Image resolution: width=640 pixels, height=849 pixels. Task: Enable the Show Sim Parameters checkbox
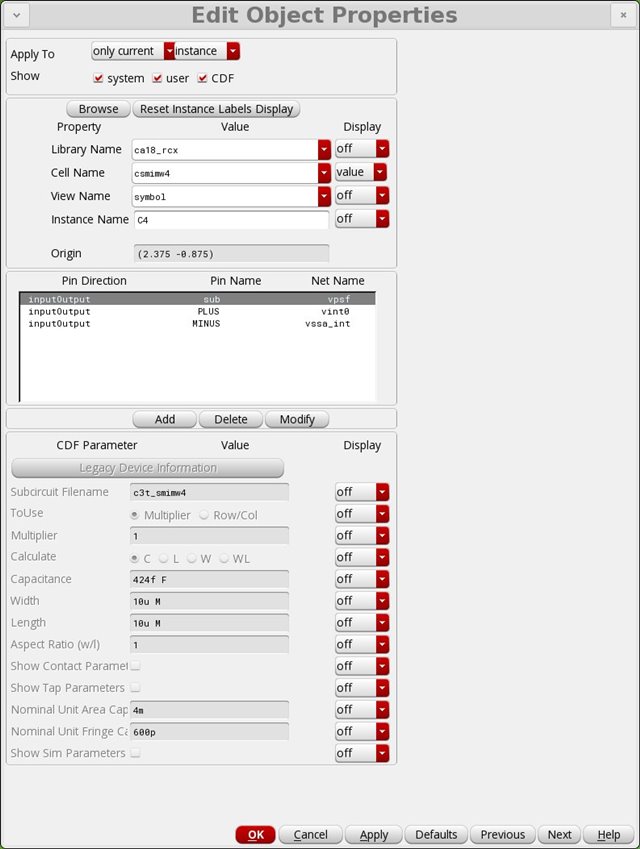click(135, 753)
